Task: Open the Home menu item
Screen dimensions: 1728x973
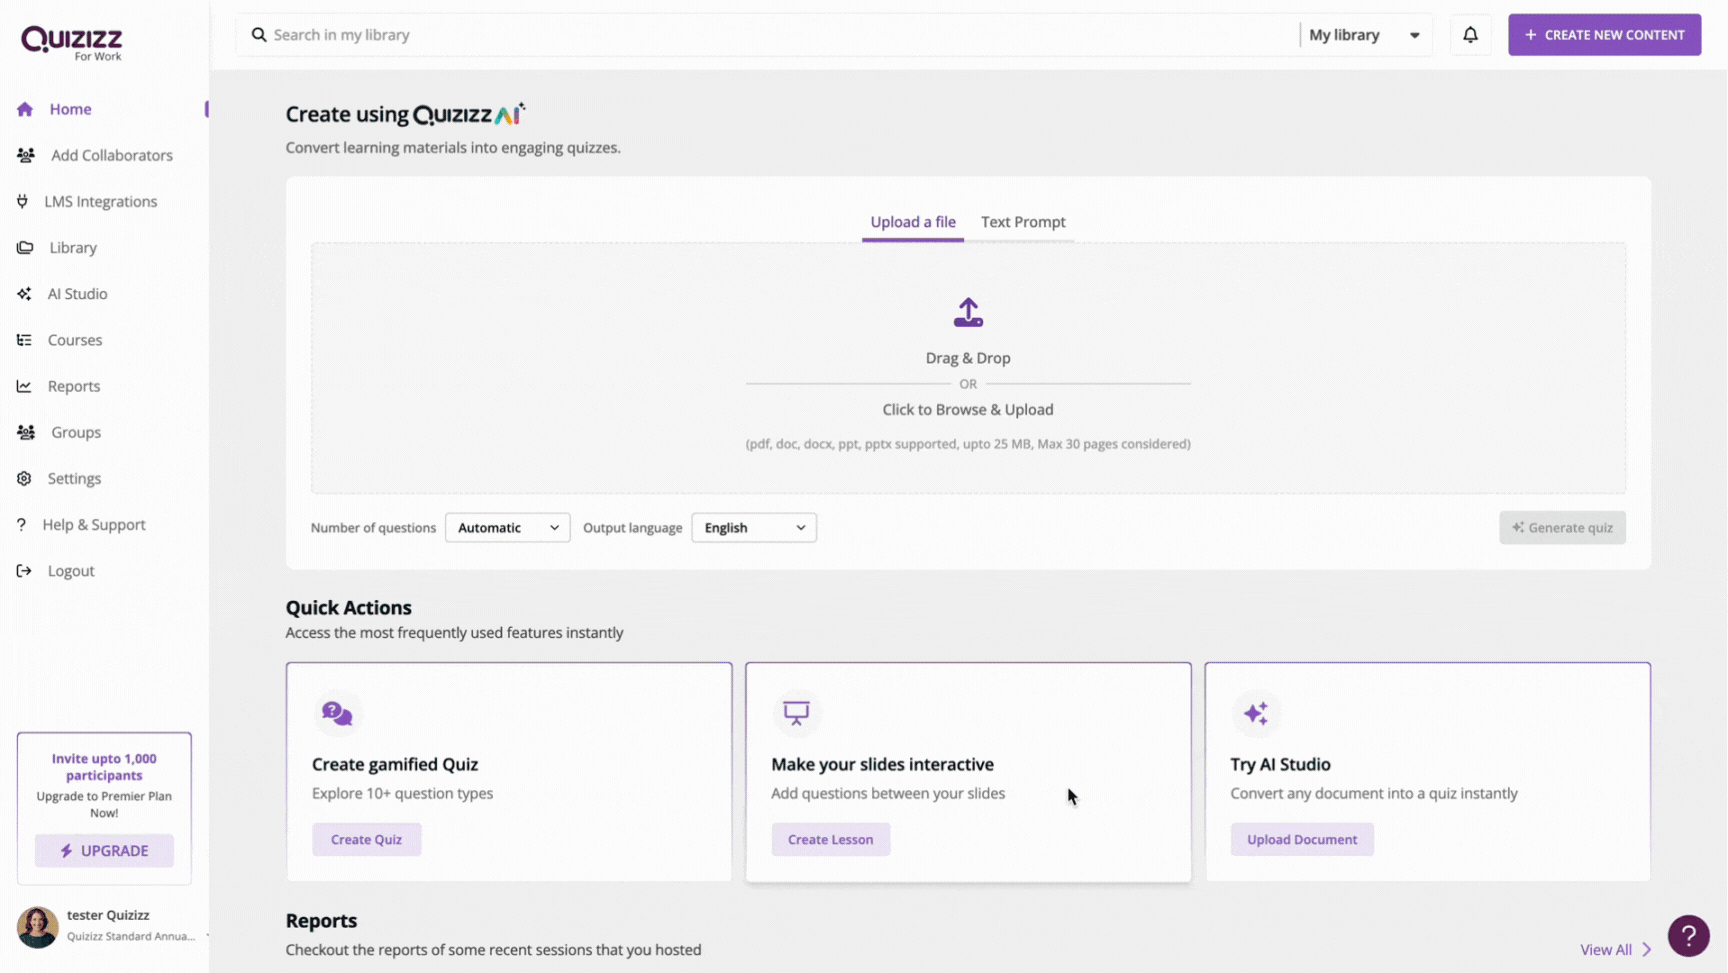Action: pos(71,109)
